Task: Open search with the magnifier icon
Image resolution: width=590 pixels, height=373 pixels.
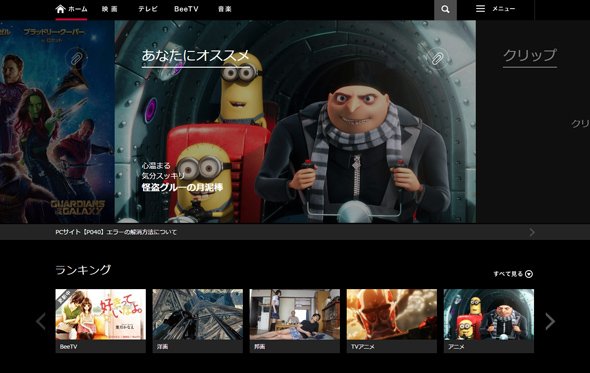Action: click(445, 9)
